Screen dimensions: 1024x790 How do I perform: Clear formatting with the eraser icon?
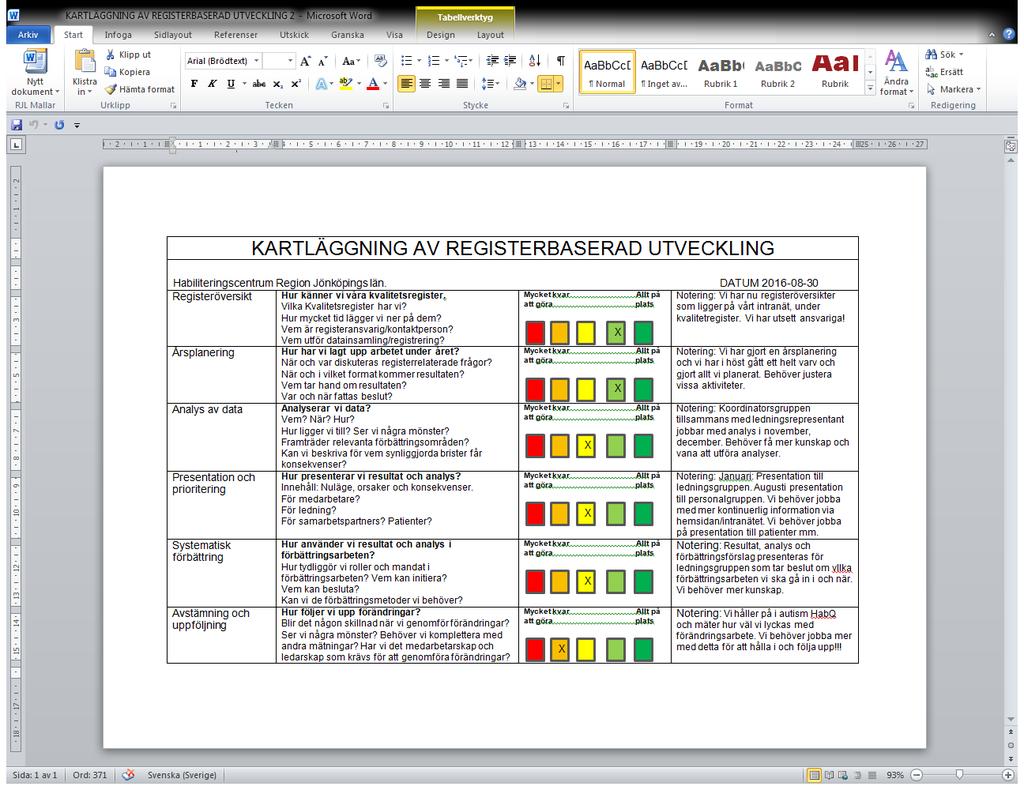pos(381,61)
